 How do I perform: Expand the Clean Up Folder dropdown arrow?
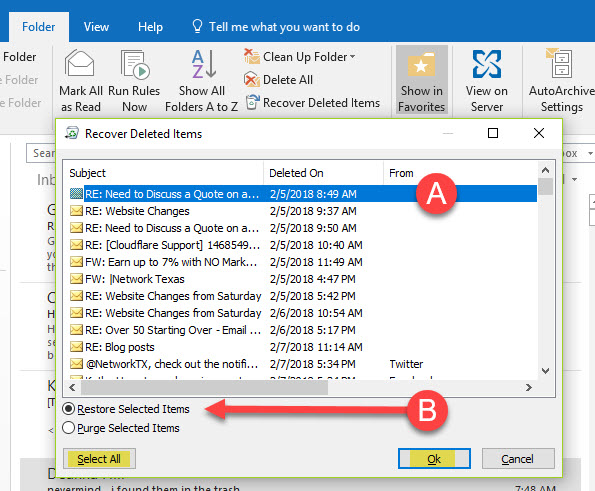(353, 57)
